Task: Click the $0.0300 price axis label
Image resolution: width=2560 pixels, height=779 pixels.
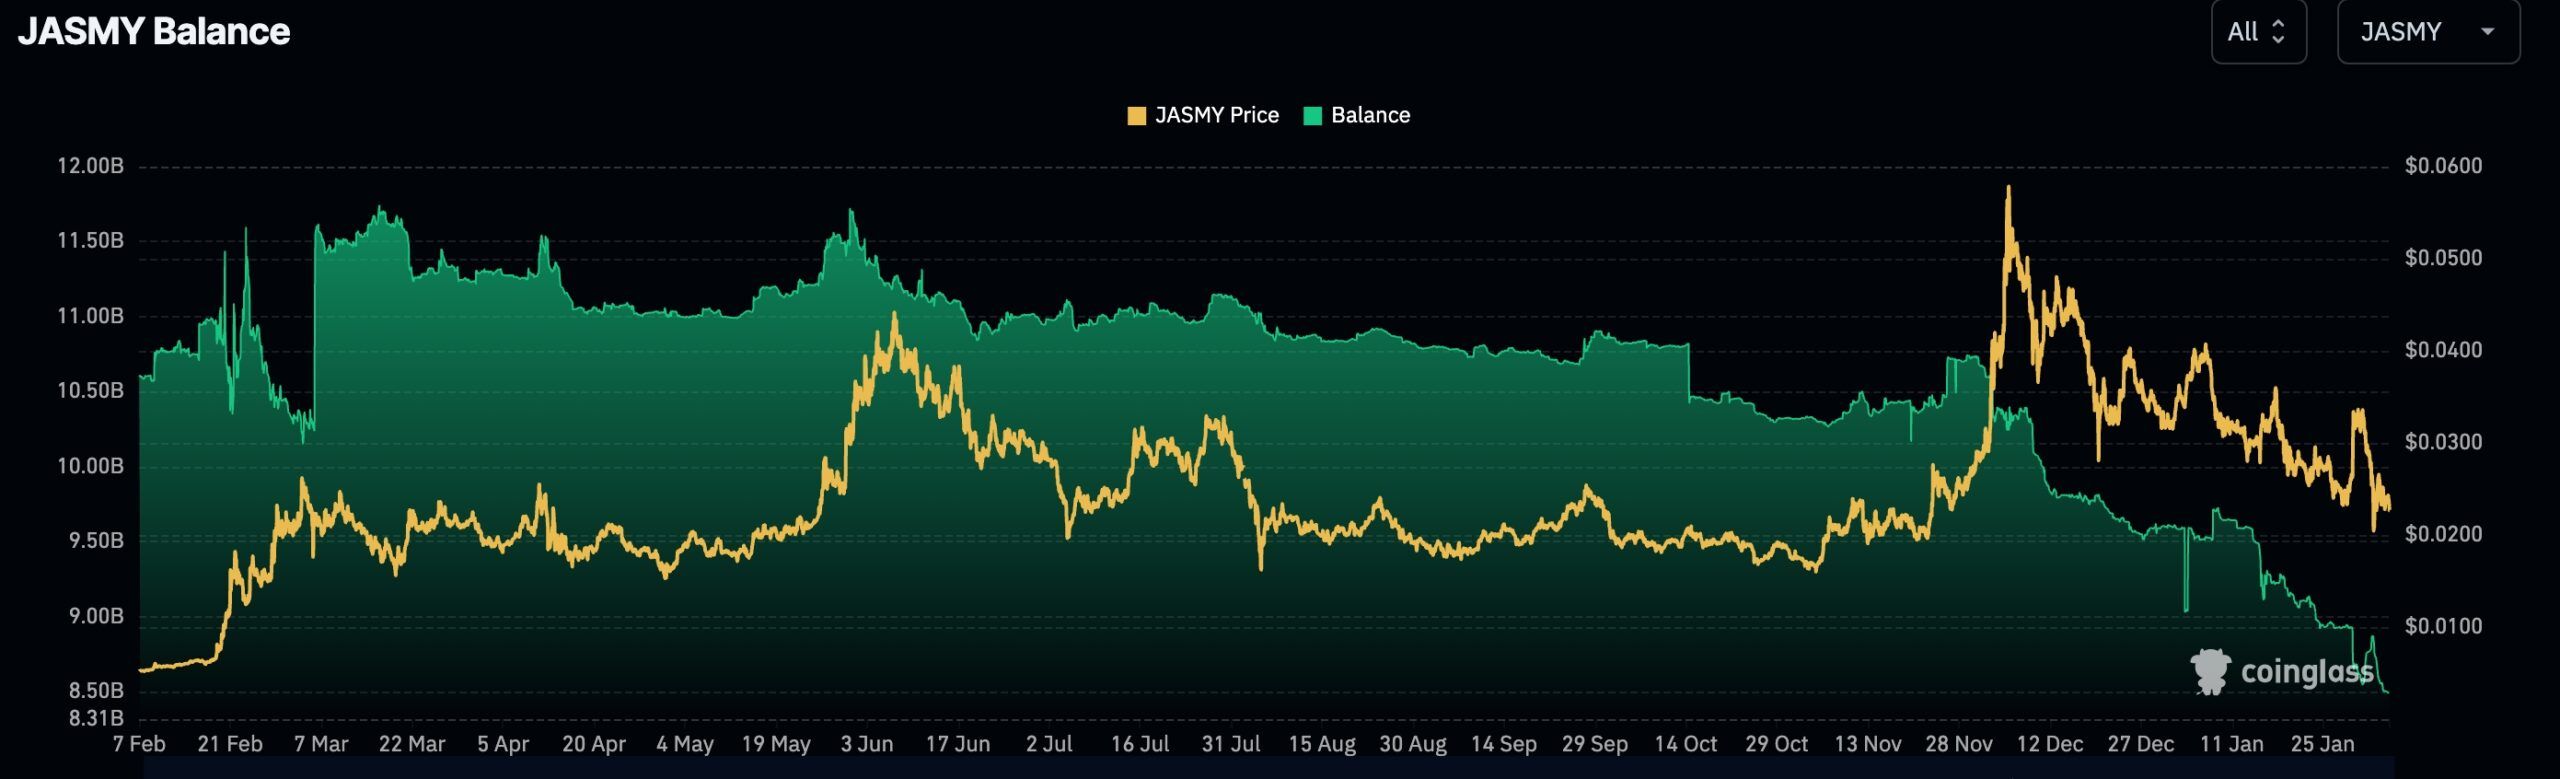Action: tap(2443, 442)
